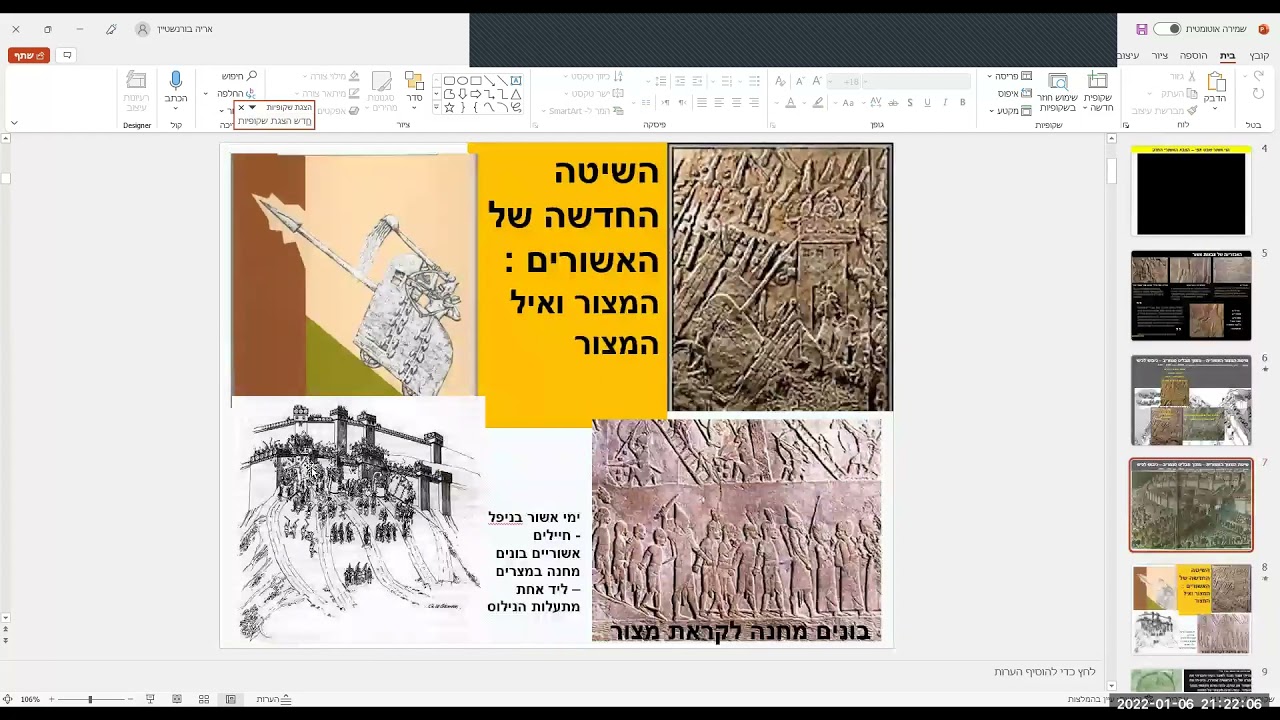Click the Dictate (הכתב) microphone icon

pyautogui.click(x=176, y=80)
